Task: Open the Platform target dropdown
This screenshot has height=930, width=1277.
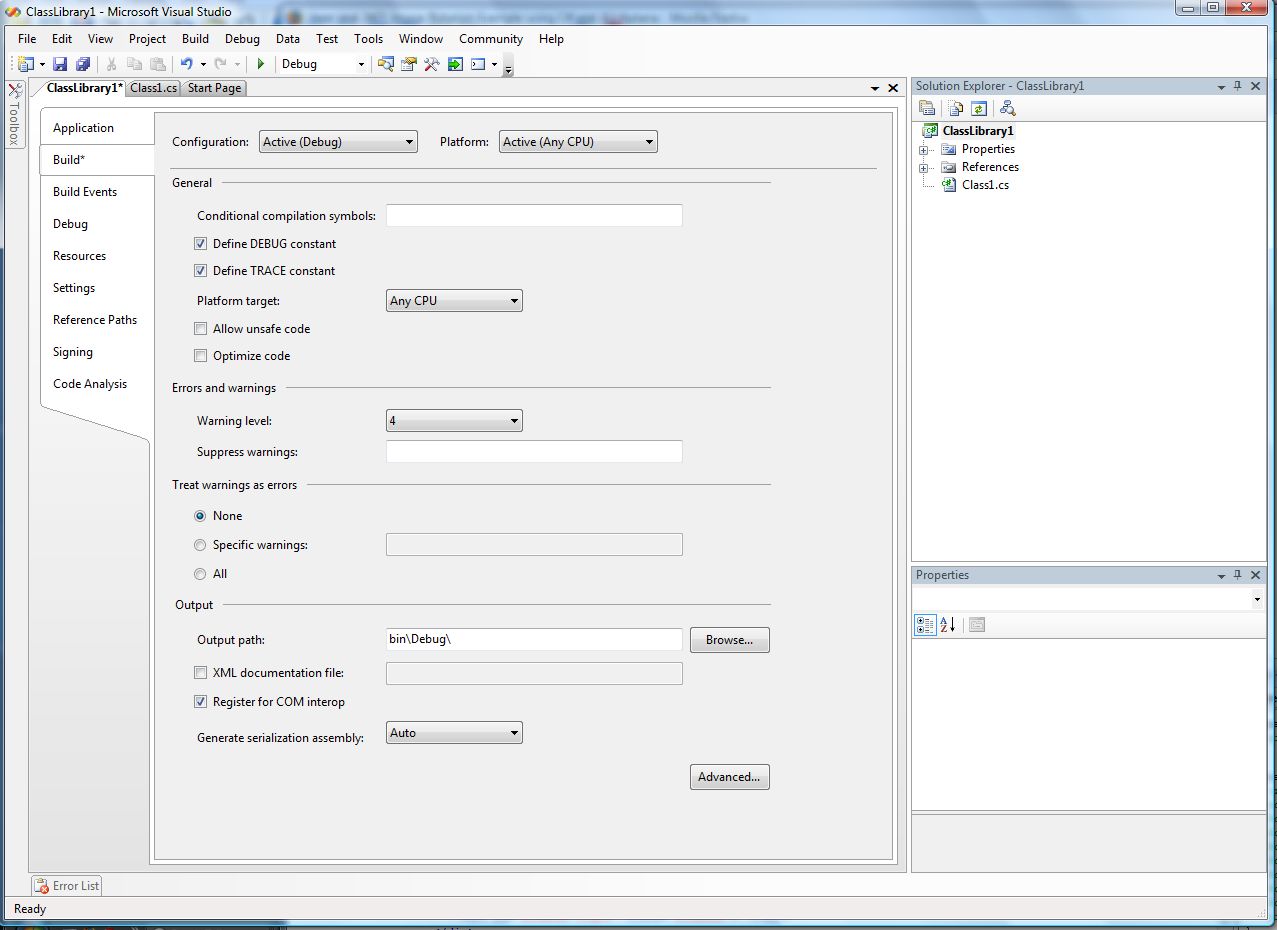Action: coord(454,301)
